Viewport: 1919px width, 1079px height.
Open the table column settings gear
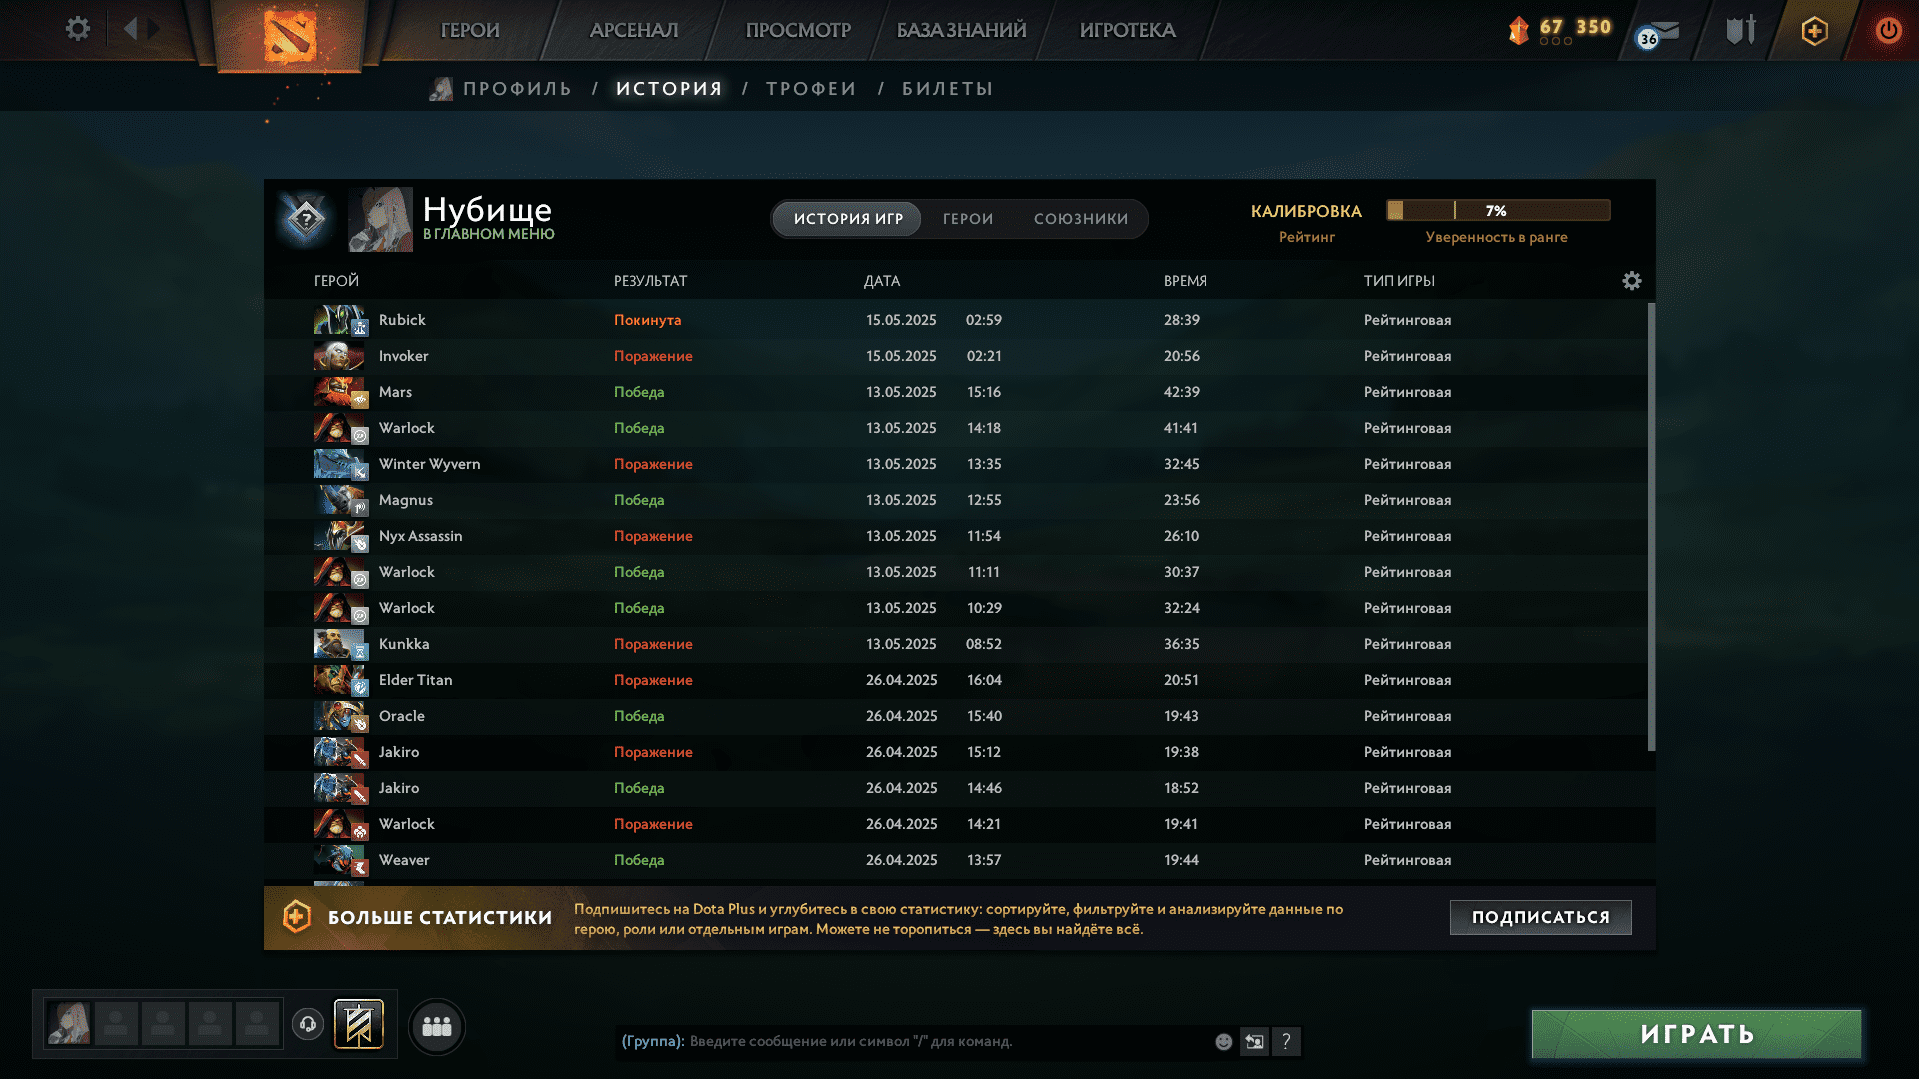point(1631,281)
